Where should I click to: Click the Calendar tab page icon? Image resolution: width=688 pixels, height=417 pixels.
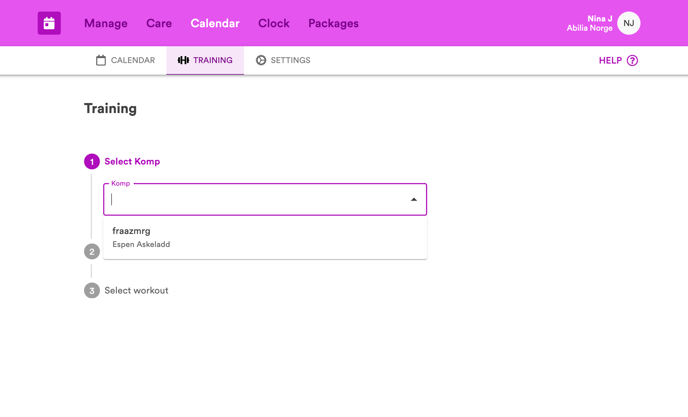pyautogui.click(x=101, y=60)
